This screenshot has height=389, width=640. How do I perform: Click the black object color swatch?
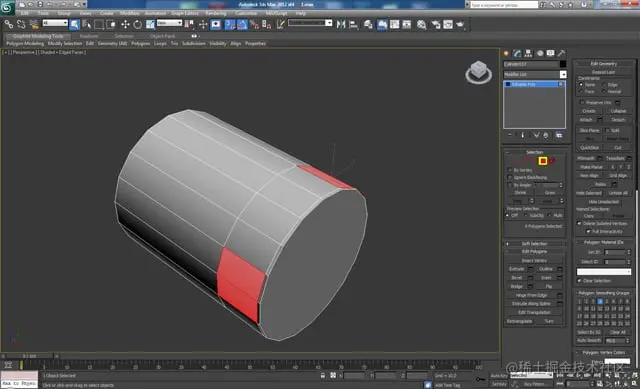tap(563, 64)
